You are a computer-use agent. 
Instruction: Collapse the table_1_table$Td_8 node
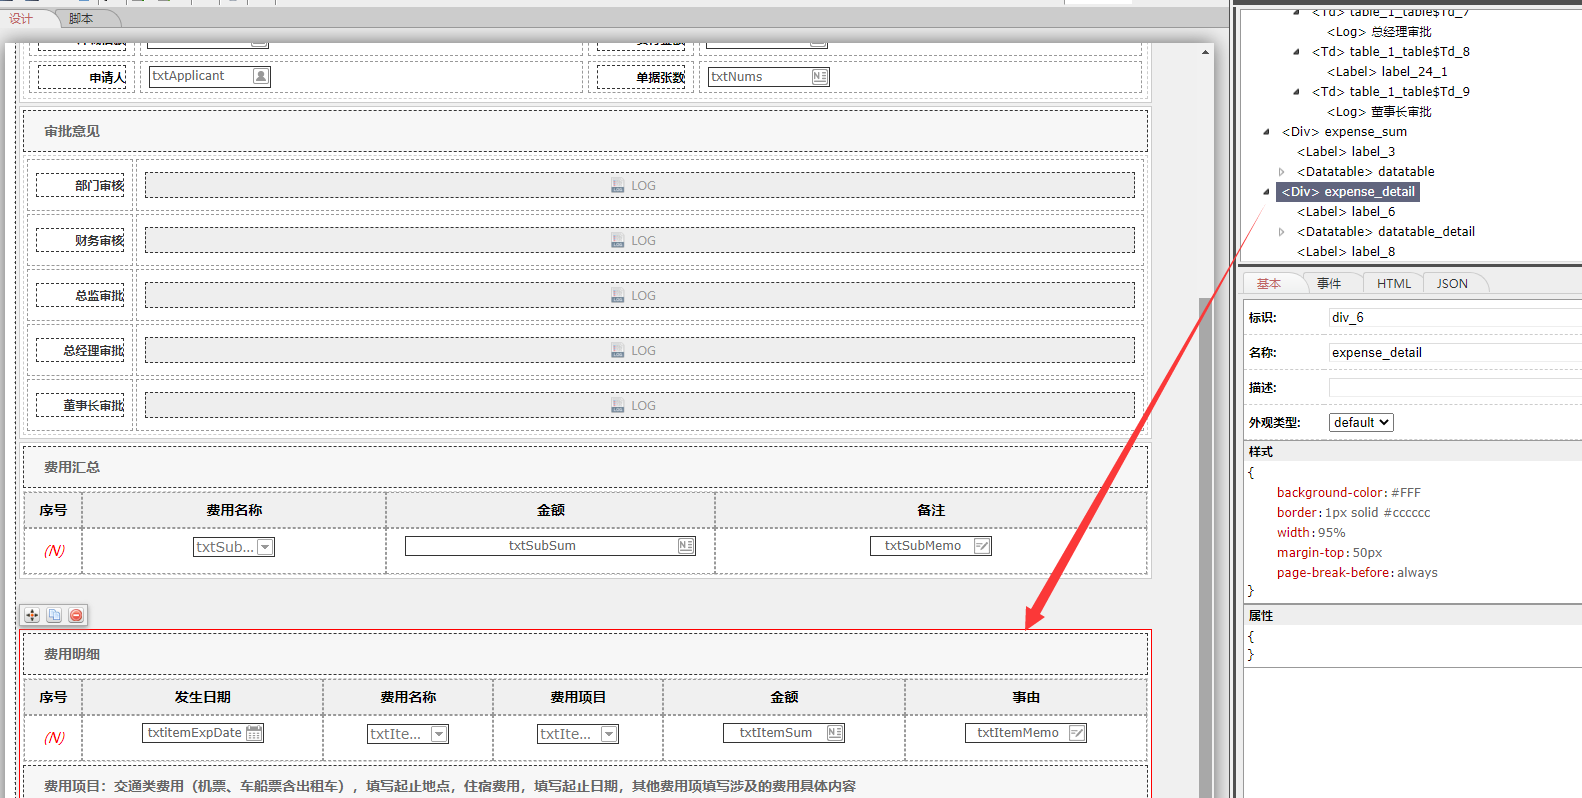1297,52
